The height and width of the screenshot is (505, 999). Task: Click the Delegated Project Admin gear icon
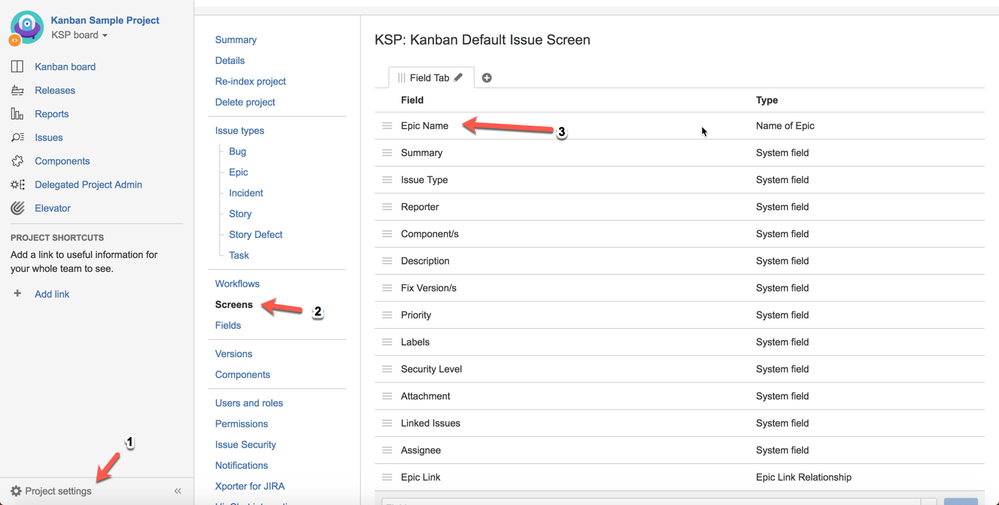click(17, 185)
